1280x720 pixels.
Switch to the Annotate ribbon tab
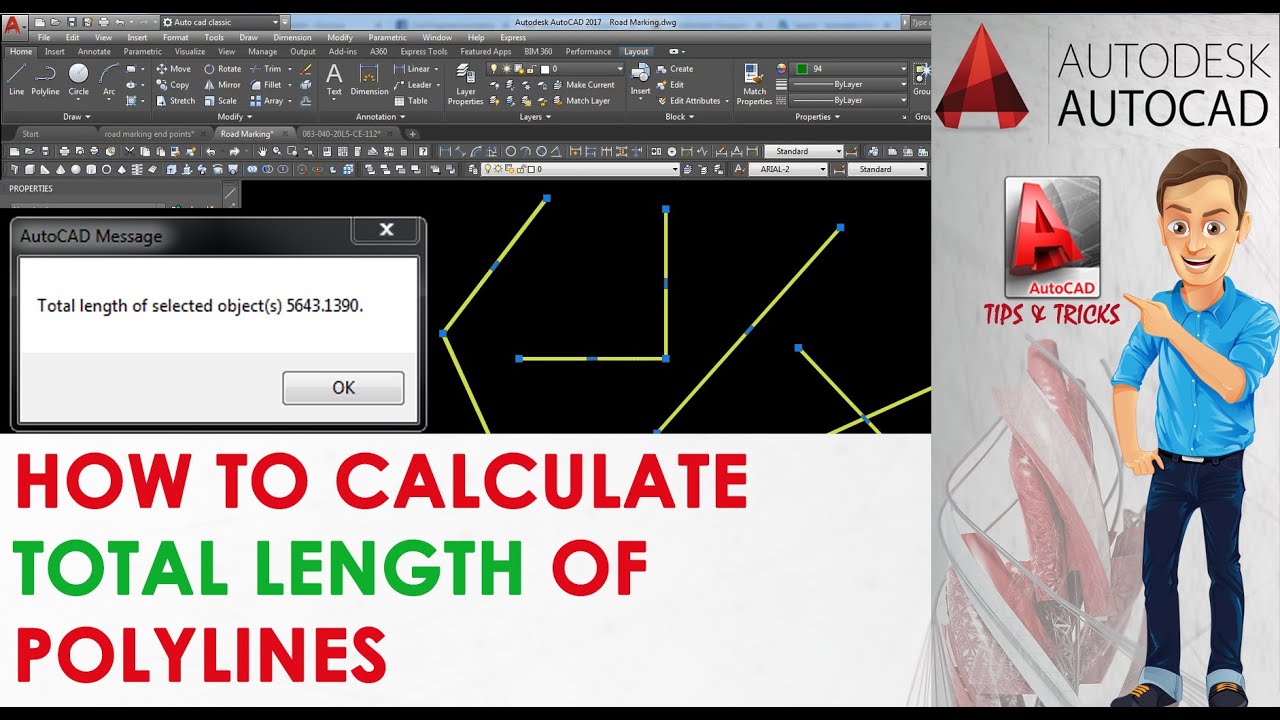pos(94,52)
